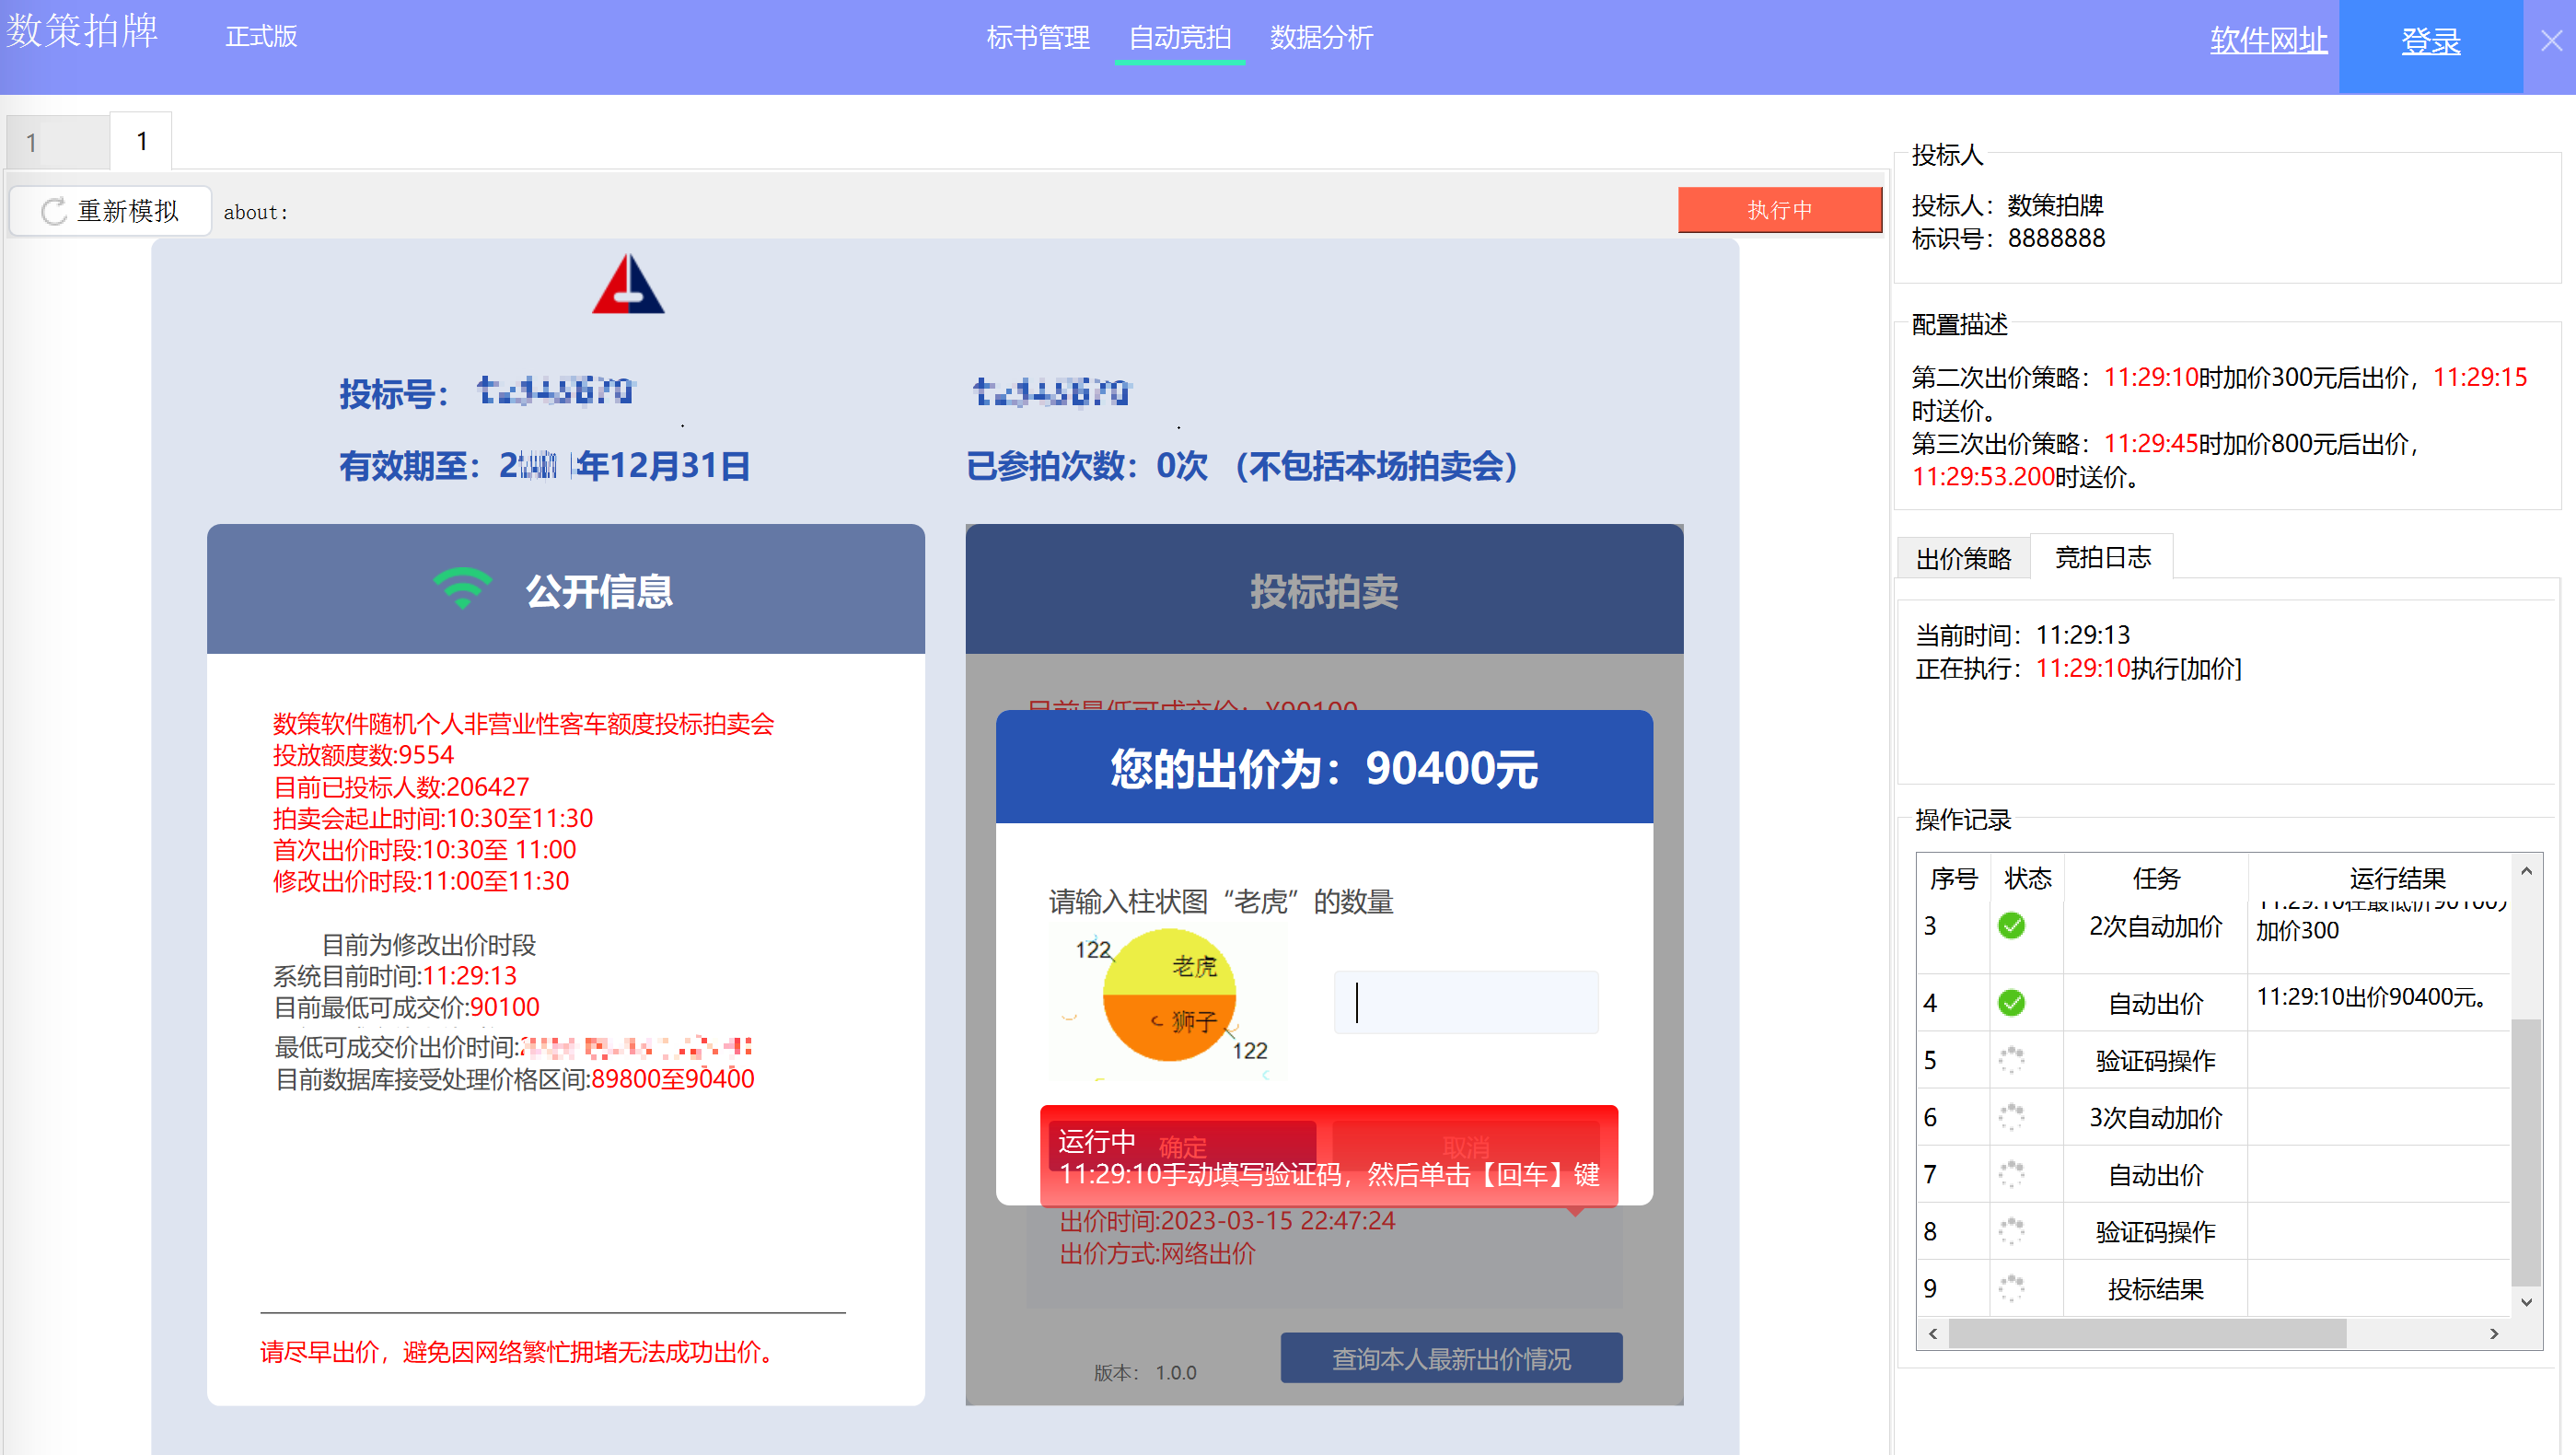Screen dimensions: 2576x1455
Task: Click the 验证码操作 cell in row 8
Action: click(2155, 1232)
